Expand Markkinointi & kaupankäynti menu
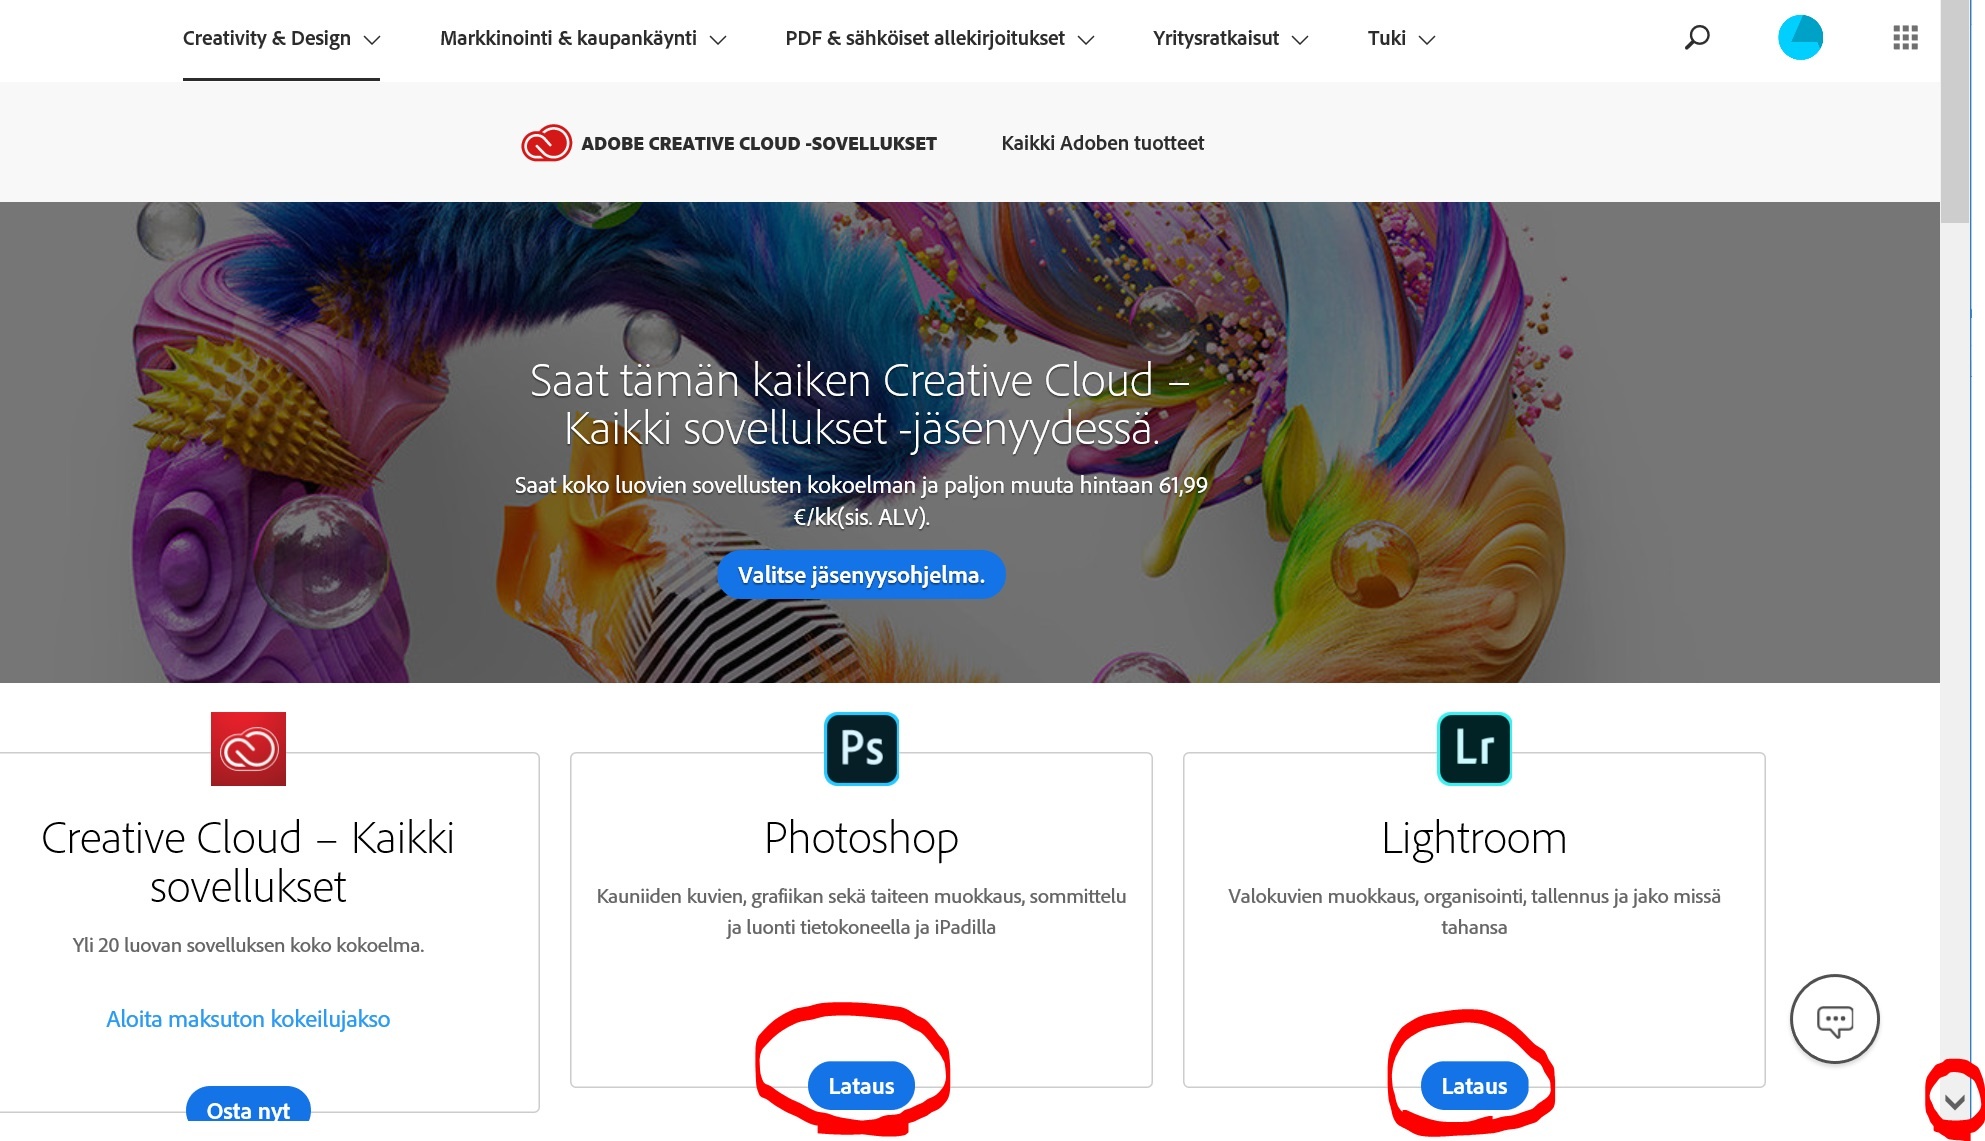 pyautogui.click(x=583, y=39)
